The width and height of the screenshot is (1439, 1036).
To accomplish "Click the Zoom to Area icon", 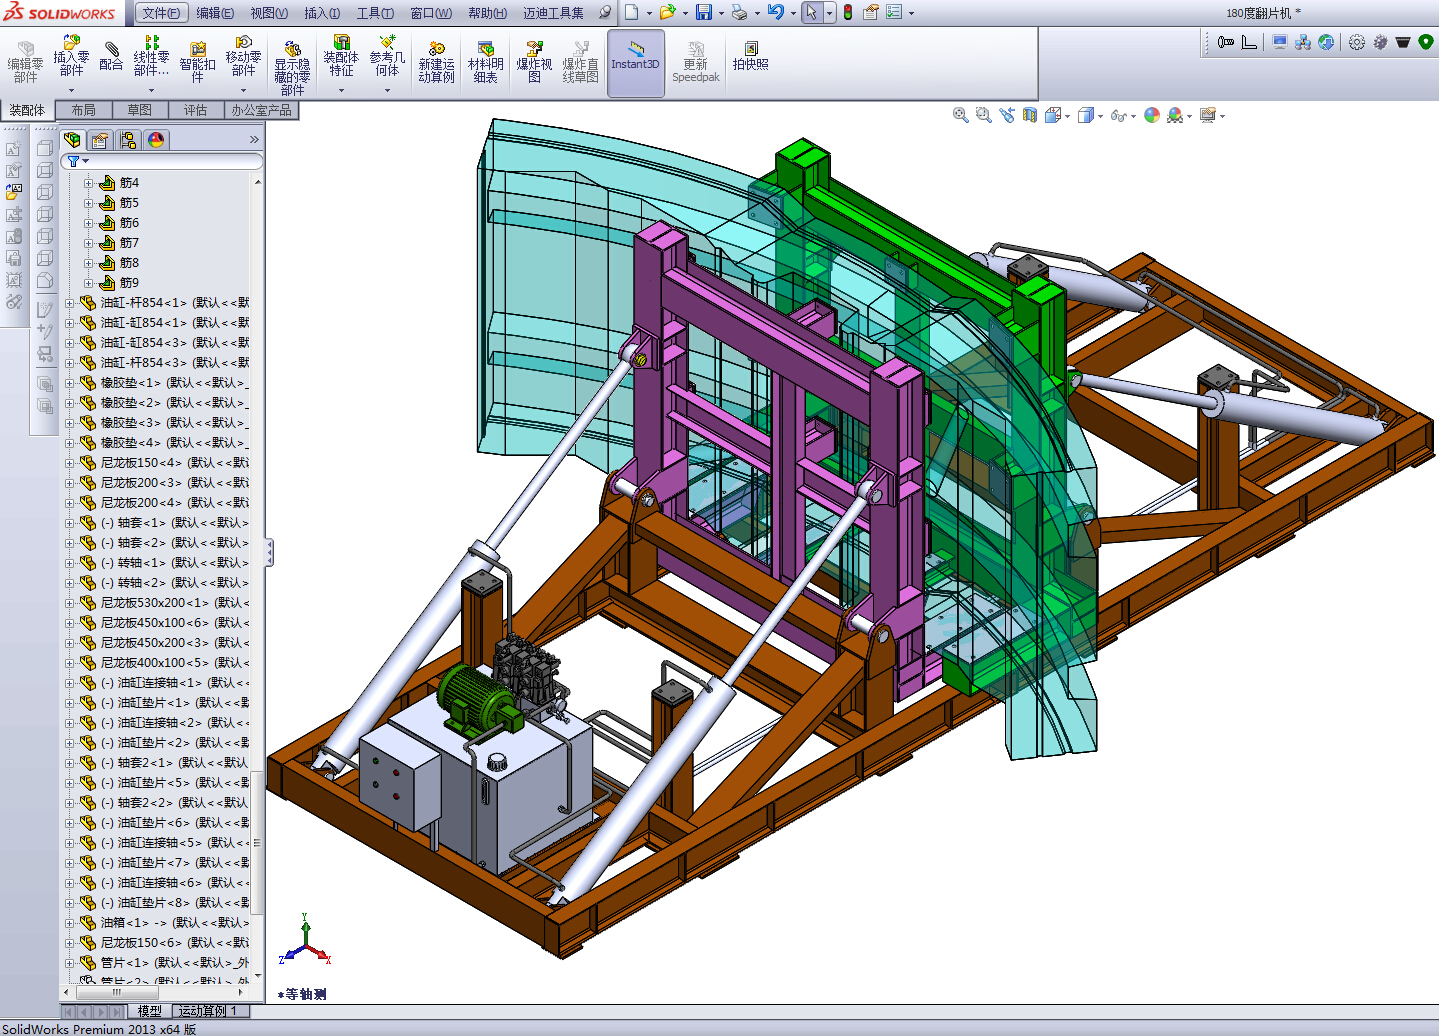I will tap(983, 115).
